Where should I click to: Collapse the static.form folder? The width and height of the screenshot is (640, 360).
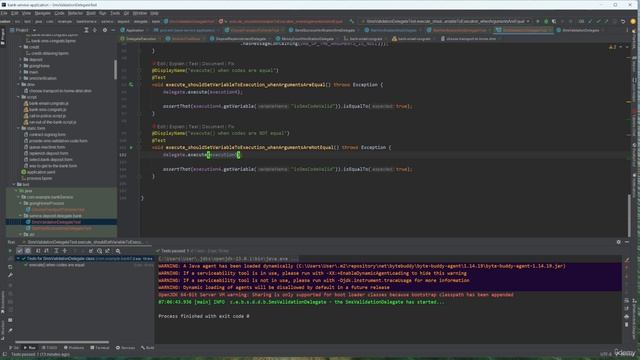tap(18, 128)
